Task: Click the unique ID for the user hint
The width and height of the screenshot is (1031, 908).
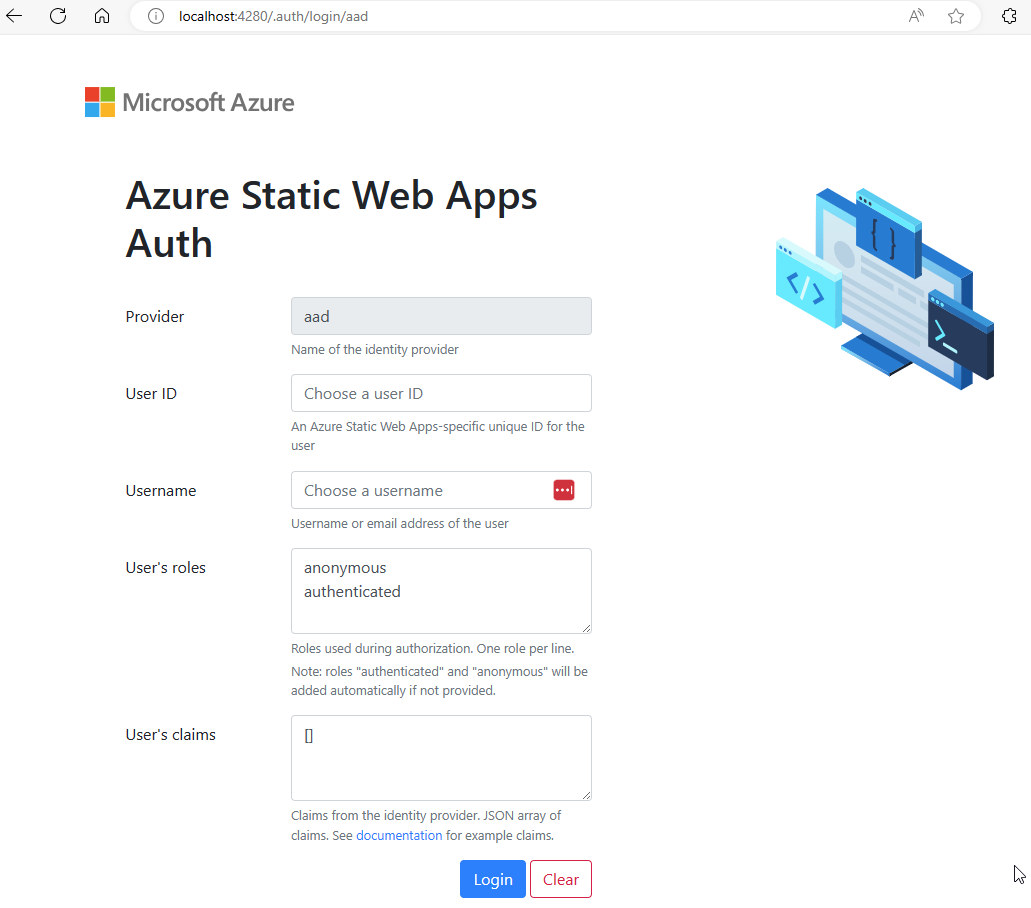Action: (438, 435)
